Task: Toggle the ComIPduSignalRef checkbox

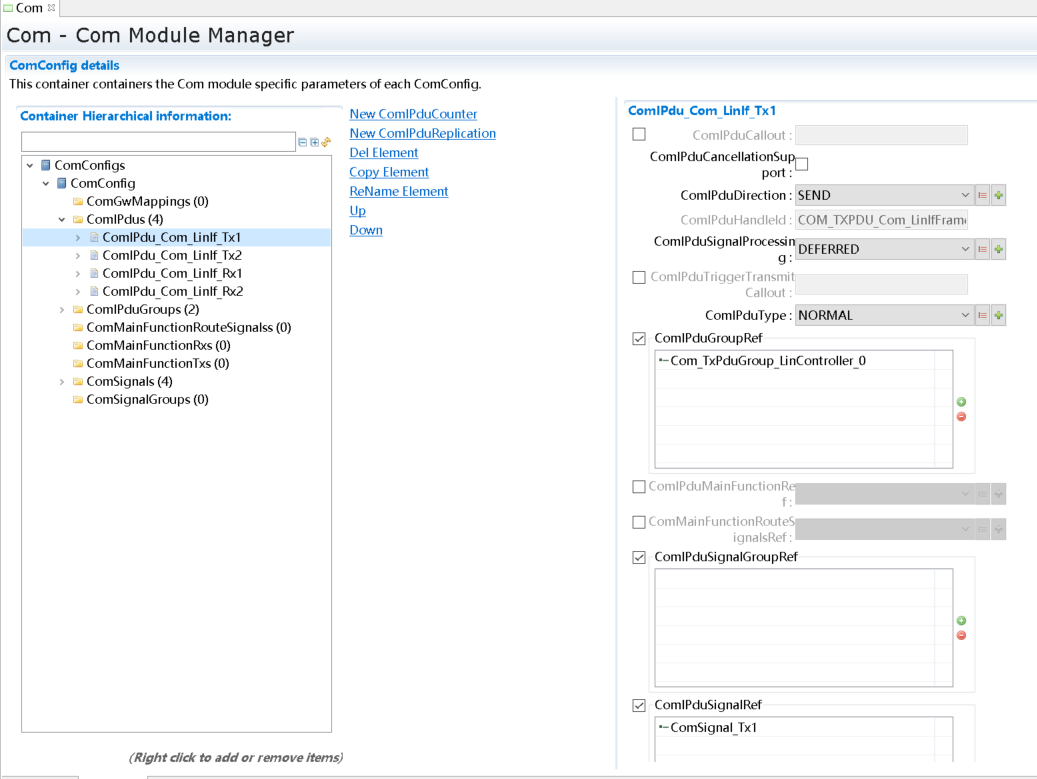Action: pos(639,706)
